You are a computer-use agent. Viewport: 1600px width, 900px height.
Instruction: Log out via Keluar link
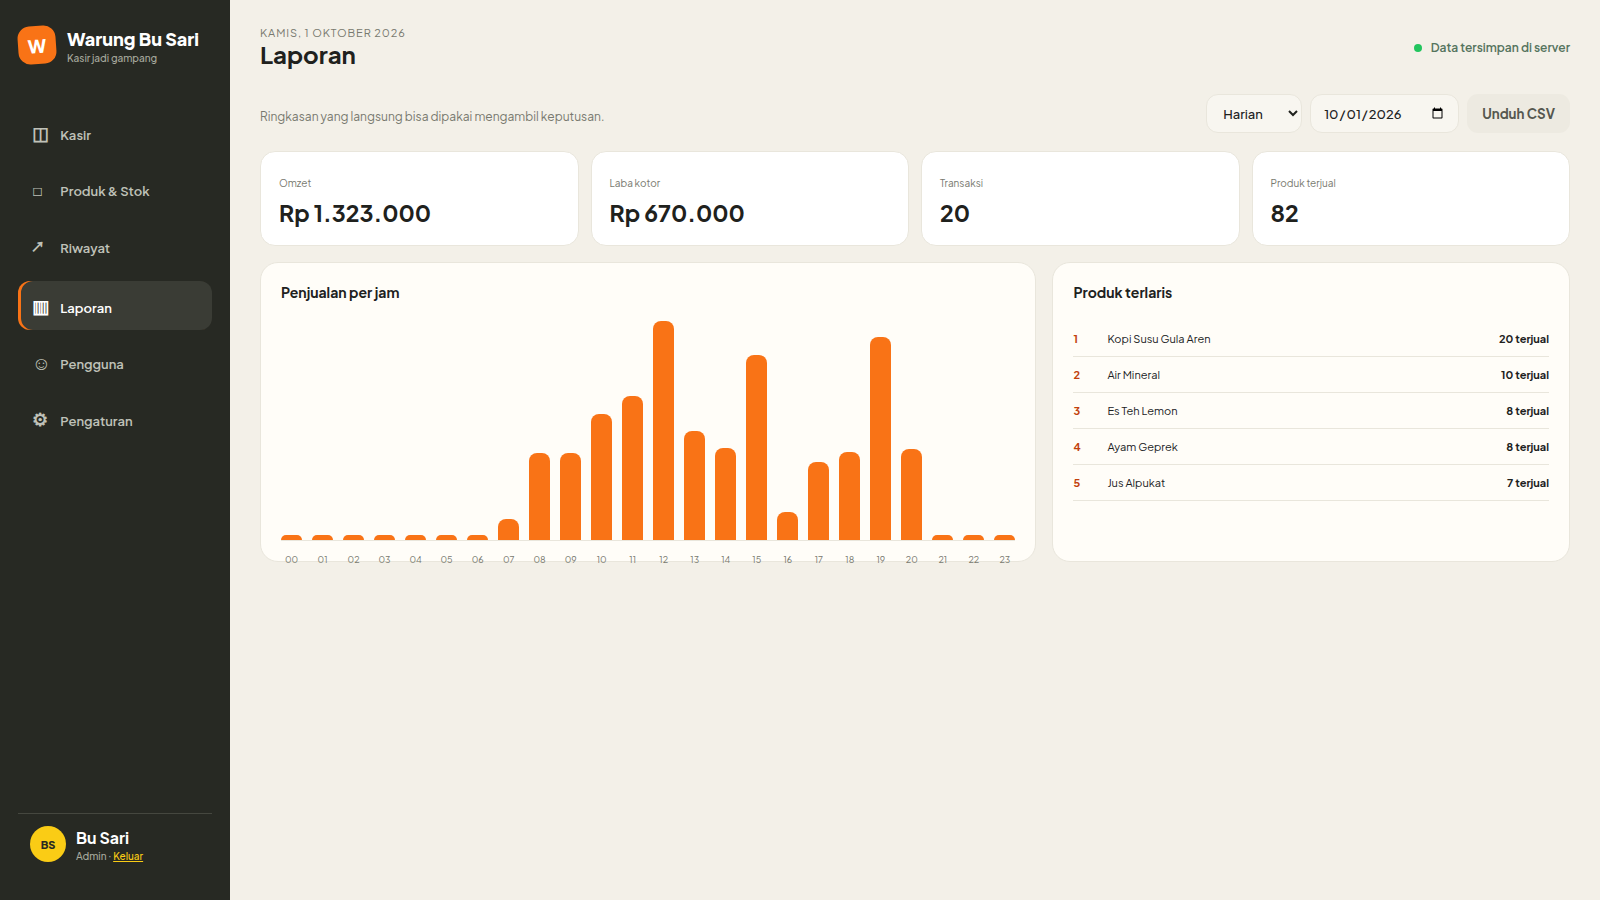pos(128,857)
